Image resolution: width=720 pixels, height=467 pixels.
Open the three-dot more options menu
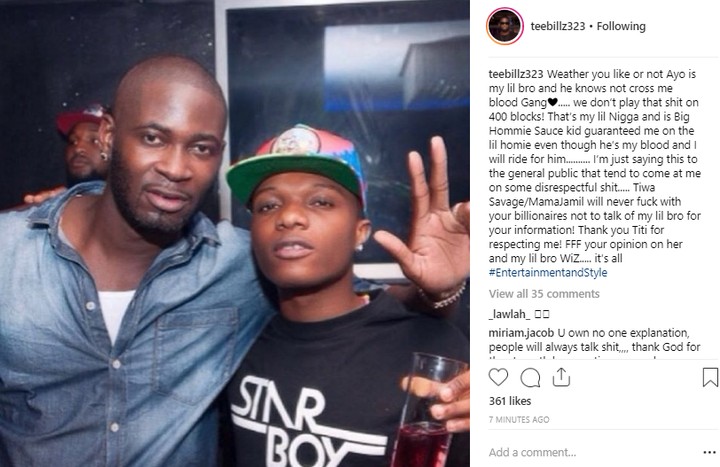coord(709,453)
